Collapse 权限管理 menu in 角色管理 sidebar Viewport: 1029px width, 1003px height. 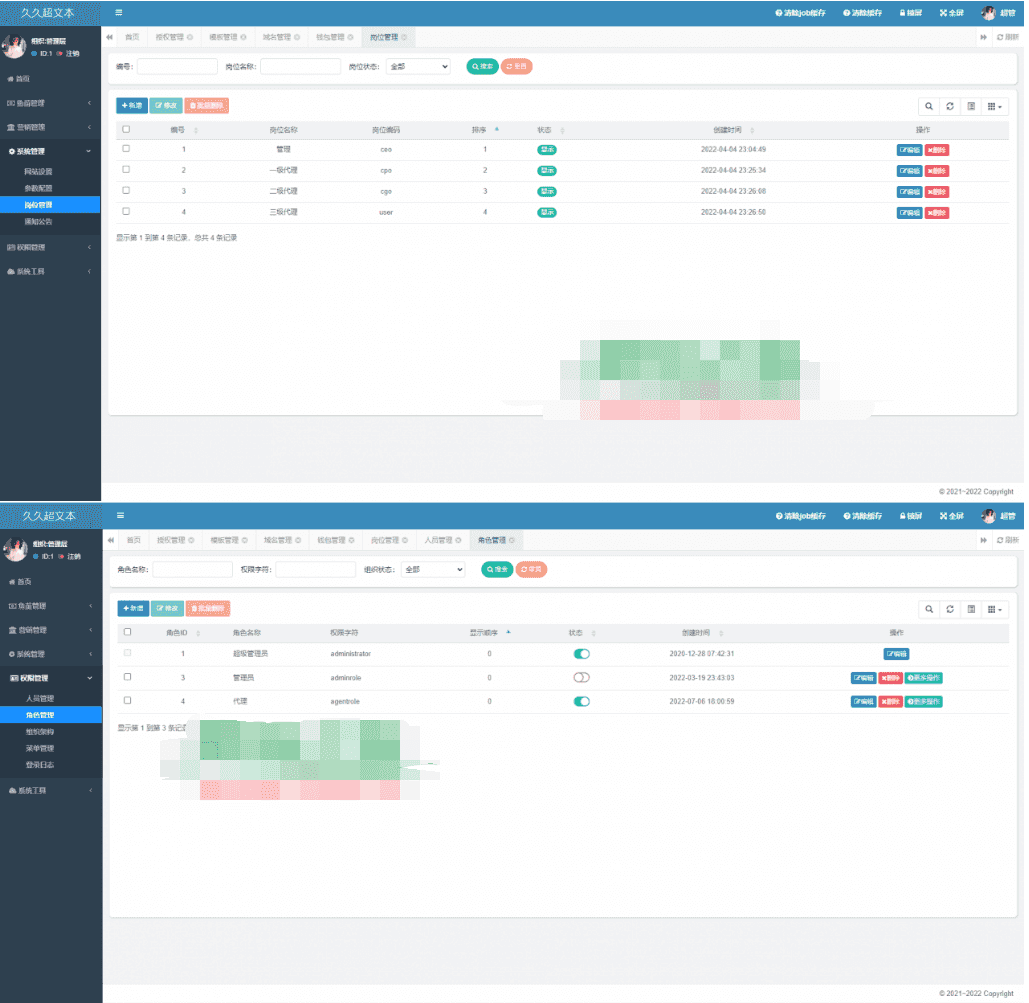(x=51, y=678)
